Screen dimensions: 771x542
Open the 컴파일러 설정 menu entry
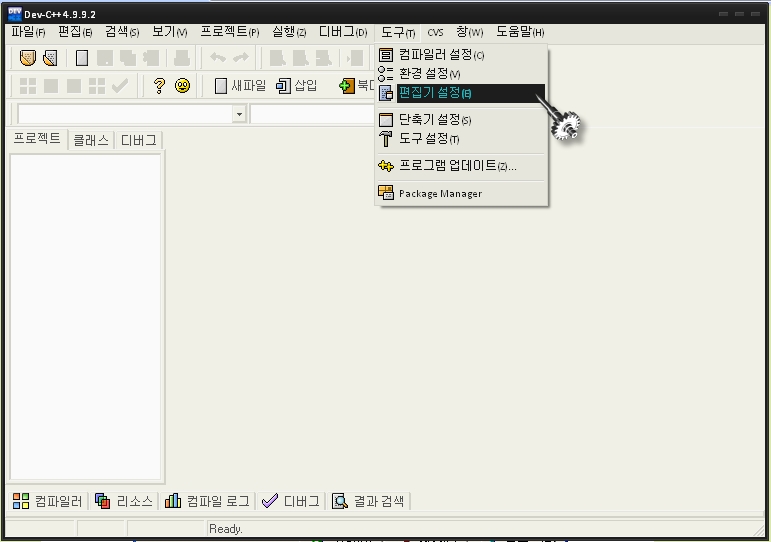pos(461,55)
